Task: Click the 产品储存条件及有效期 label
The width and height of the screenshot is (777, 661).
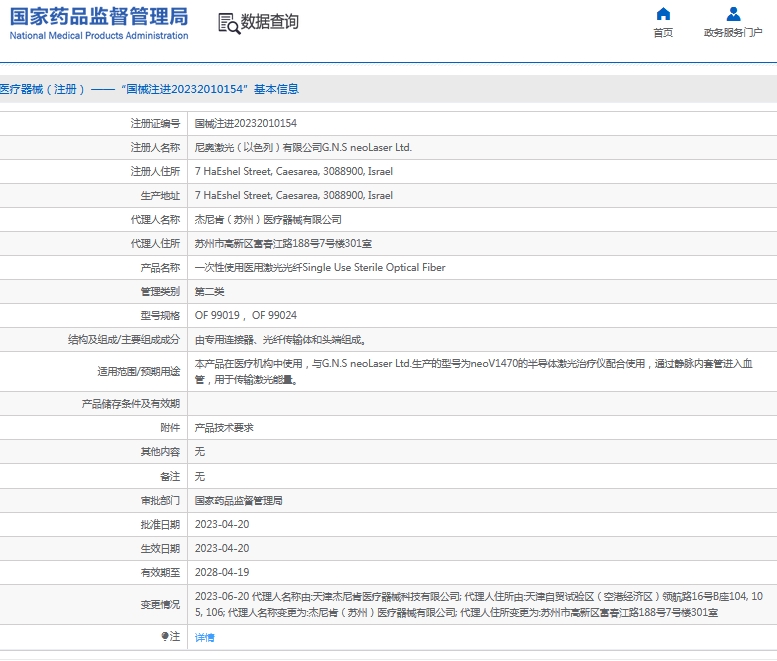Action: click(131, 404)
